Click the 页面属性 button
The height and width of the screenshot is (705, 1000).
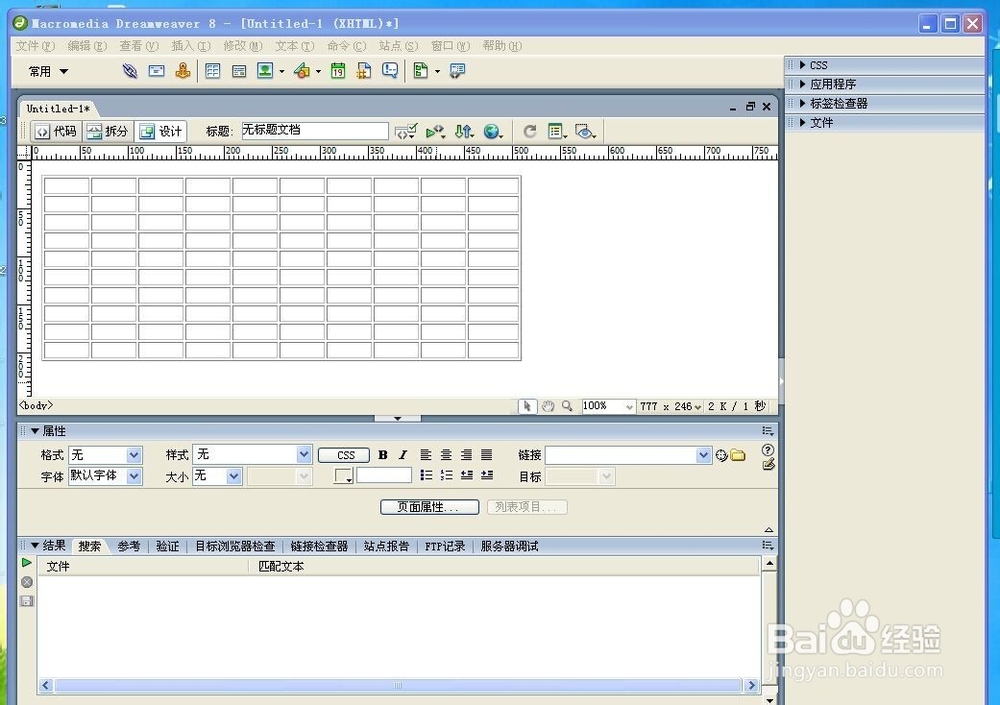click(429, 507)
